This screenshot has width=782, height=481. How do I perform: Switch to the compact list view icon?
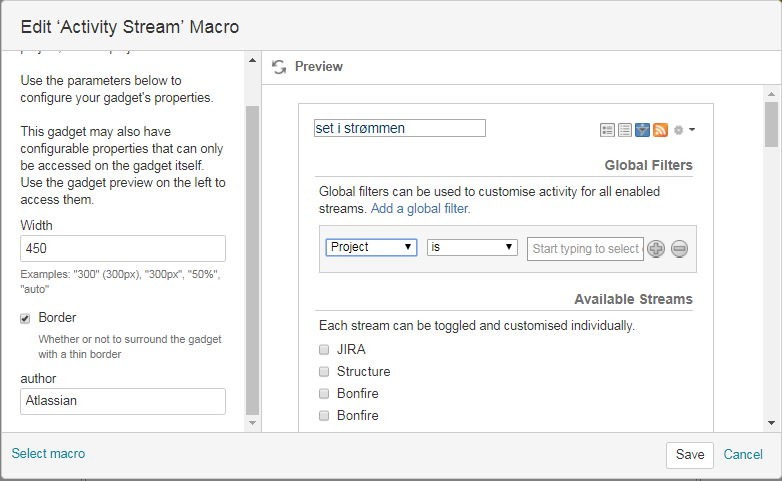coord(625,130)
